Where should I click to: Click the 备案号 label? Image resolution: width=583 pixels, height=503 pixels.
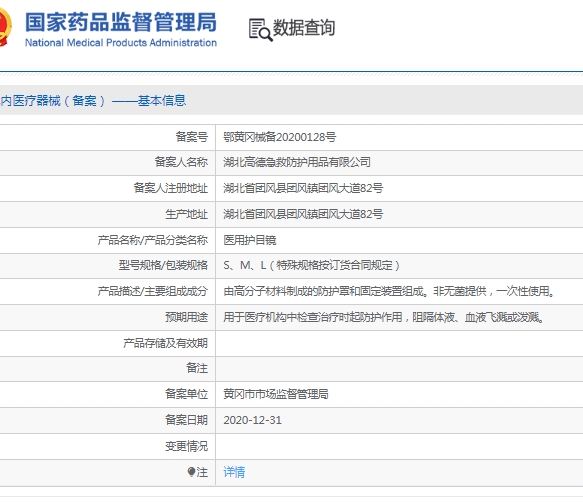click(192, 137)
